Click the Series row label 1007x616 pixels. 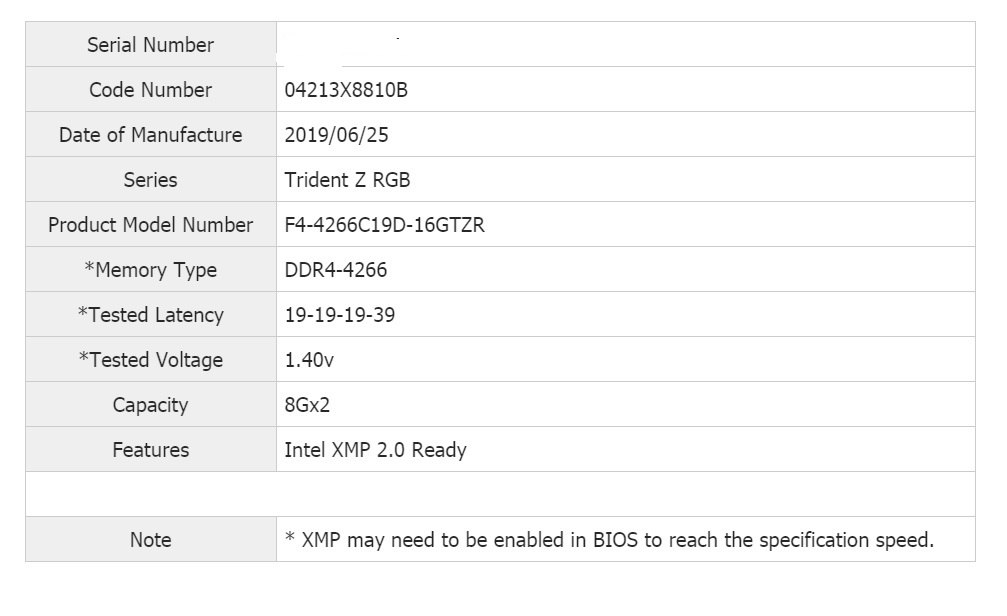(x=150, y=180)
